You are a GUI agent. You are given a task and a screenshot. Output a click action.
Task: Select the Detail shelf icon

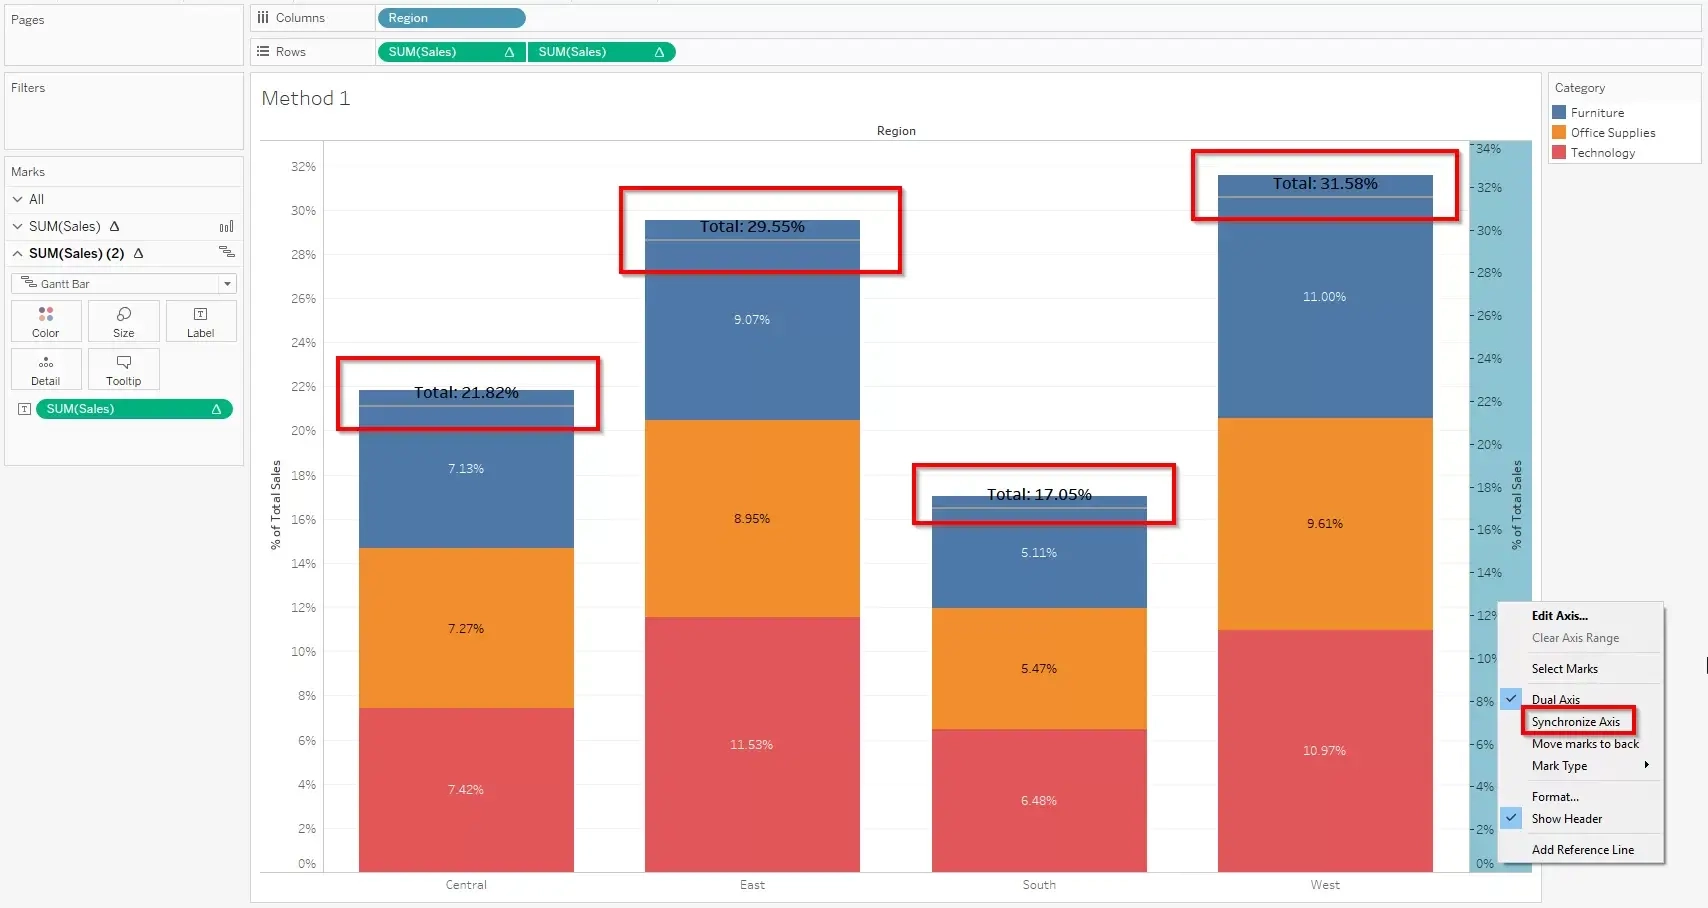point(45,368)
